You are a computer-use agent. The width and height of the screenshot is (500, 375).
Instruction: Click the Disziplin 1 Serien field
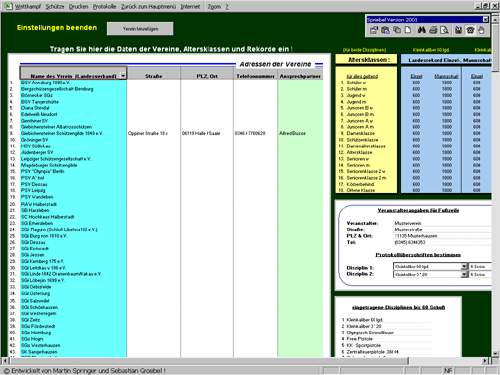click(480, 266)
